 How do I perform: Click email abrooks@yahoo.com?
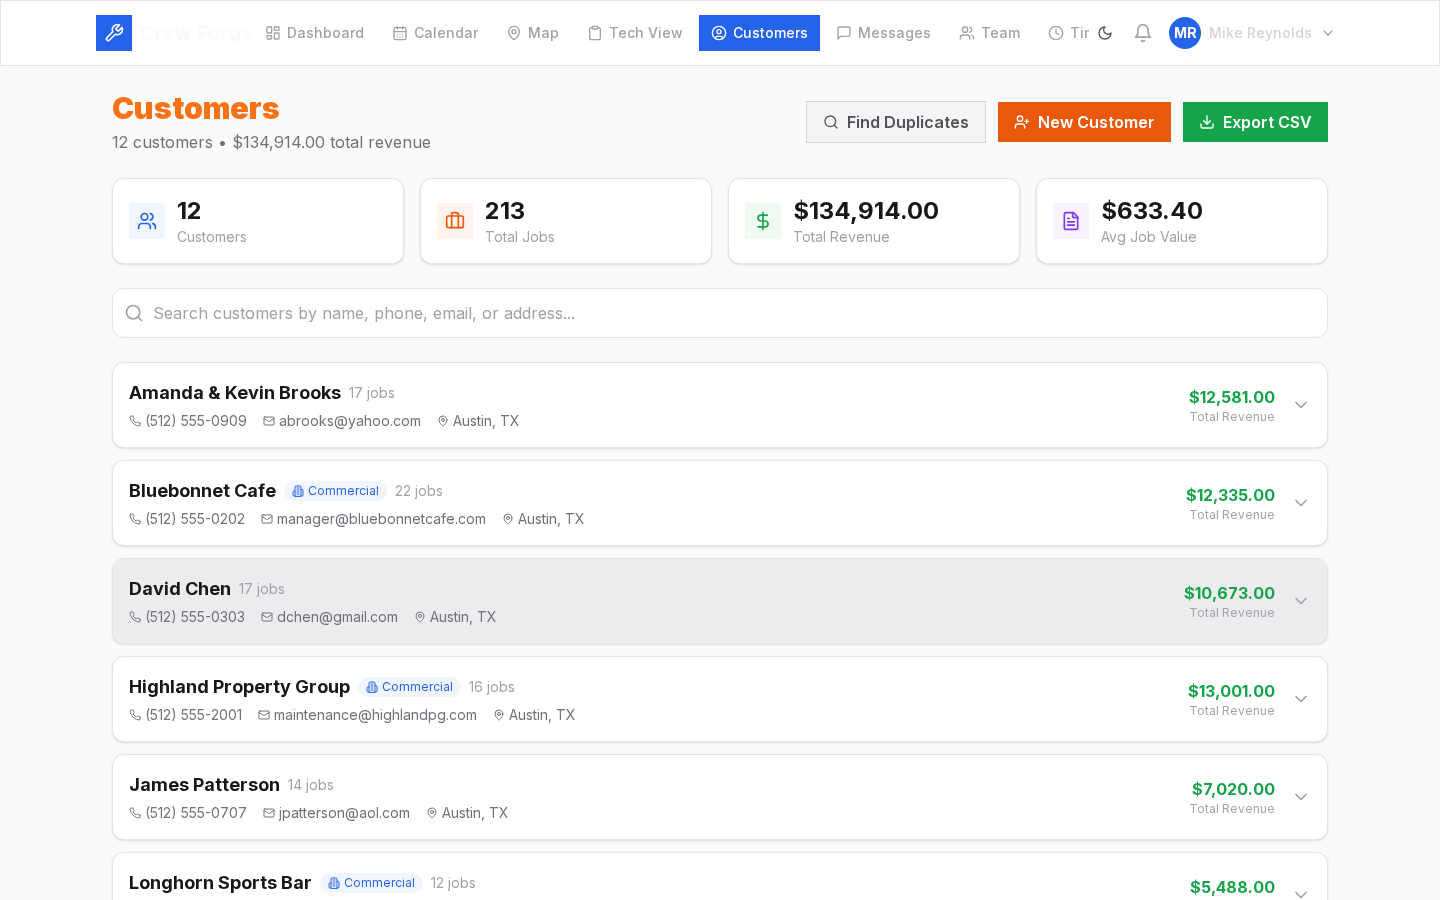point(350,421)
